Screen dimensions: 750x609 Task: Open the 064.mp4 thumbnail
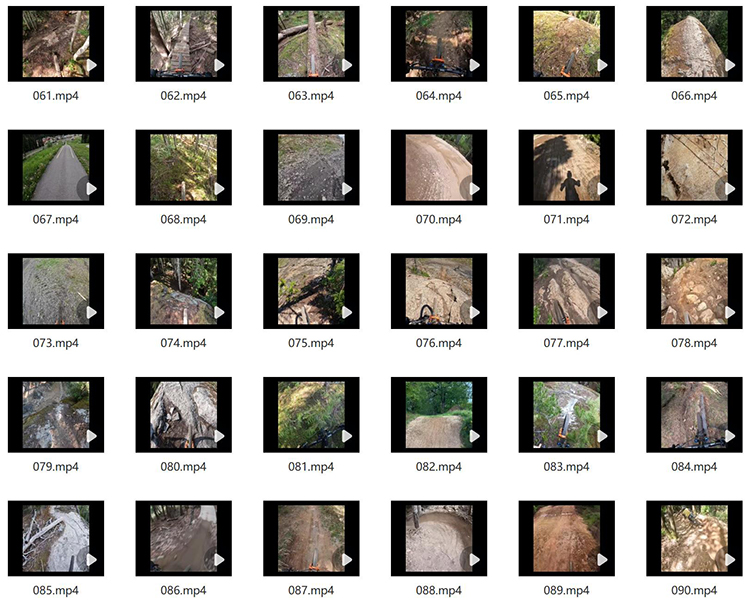pyautogui.click(x=439, y=44)
